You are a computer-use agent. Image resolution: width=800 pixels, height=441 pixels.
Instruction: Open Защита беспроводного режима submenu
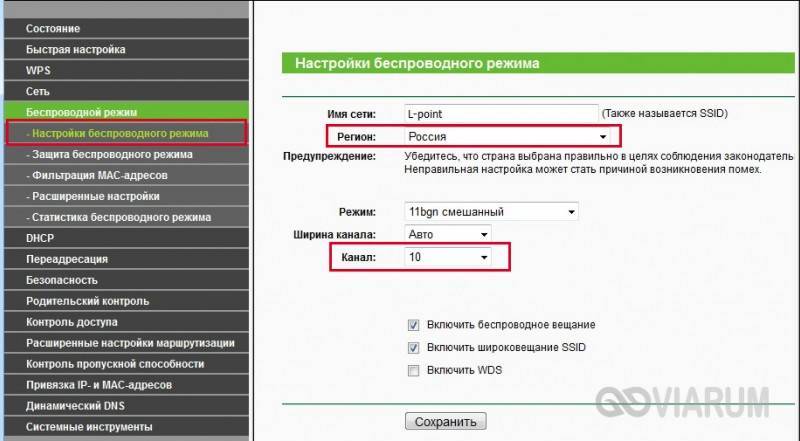point(126,154)
